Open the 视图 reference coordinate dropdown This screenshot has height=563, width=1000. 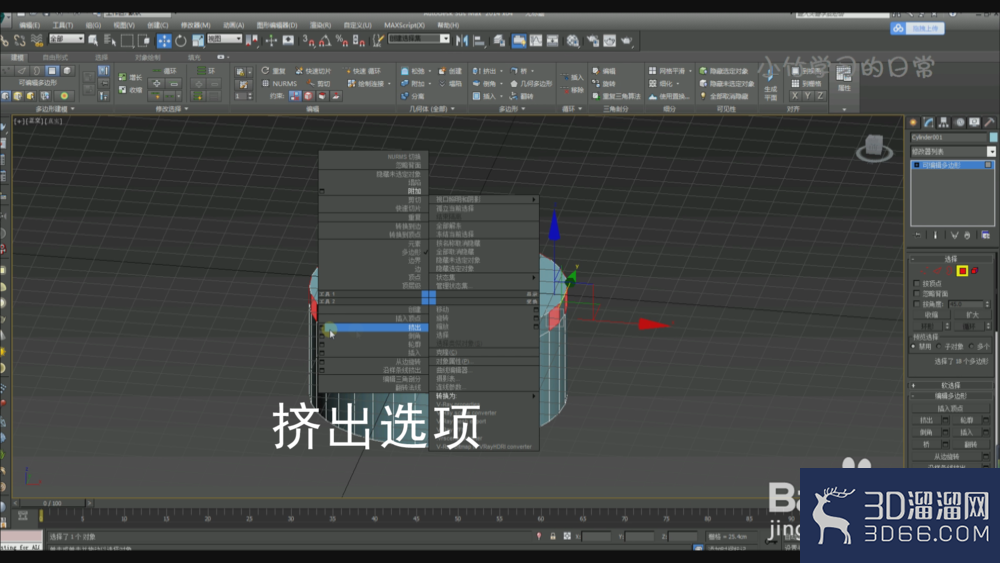point(224,39)
